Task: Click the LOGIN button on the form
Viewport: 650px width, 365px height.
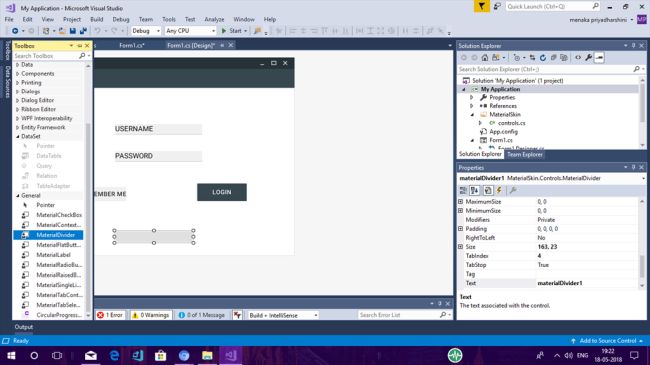Action: coord(222,192)
